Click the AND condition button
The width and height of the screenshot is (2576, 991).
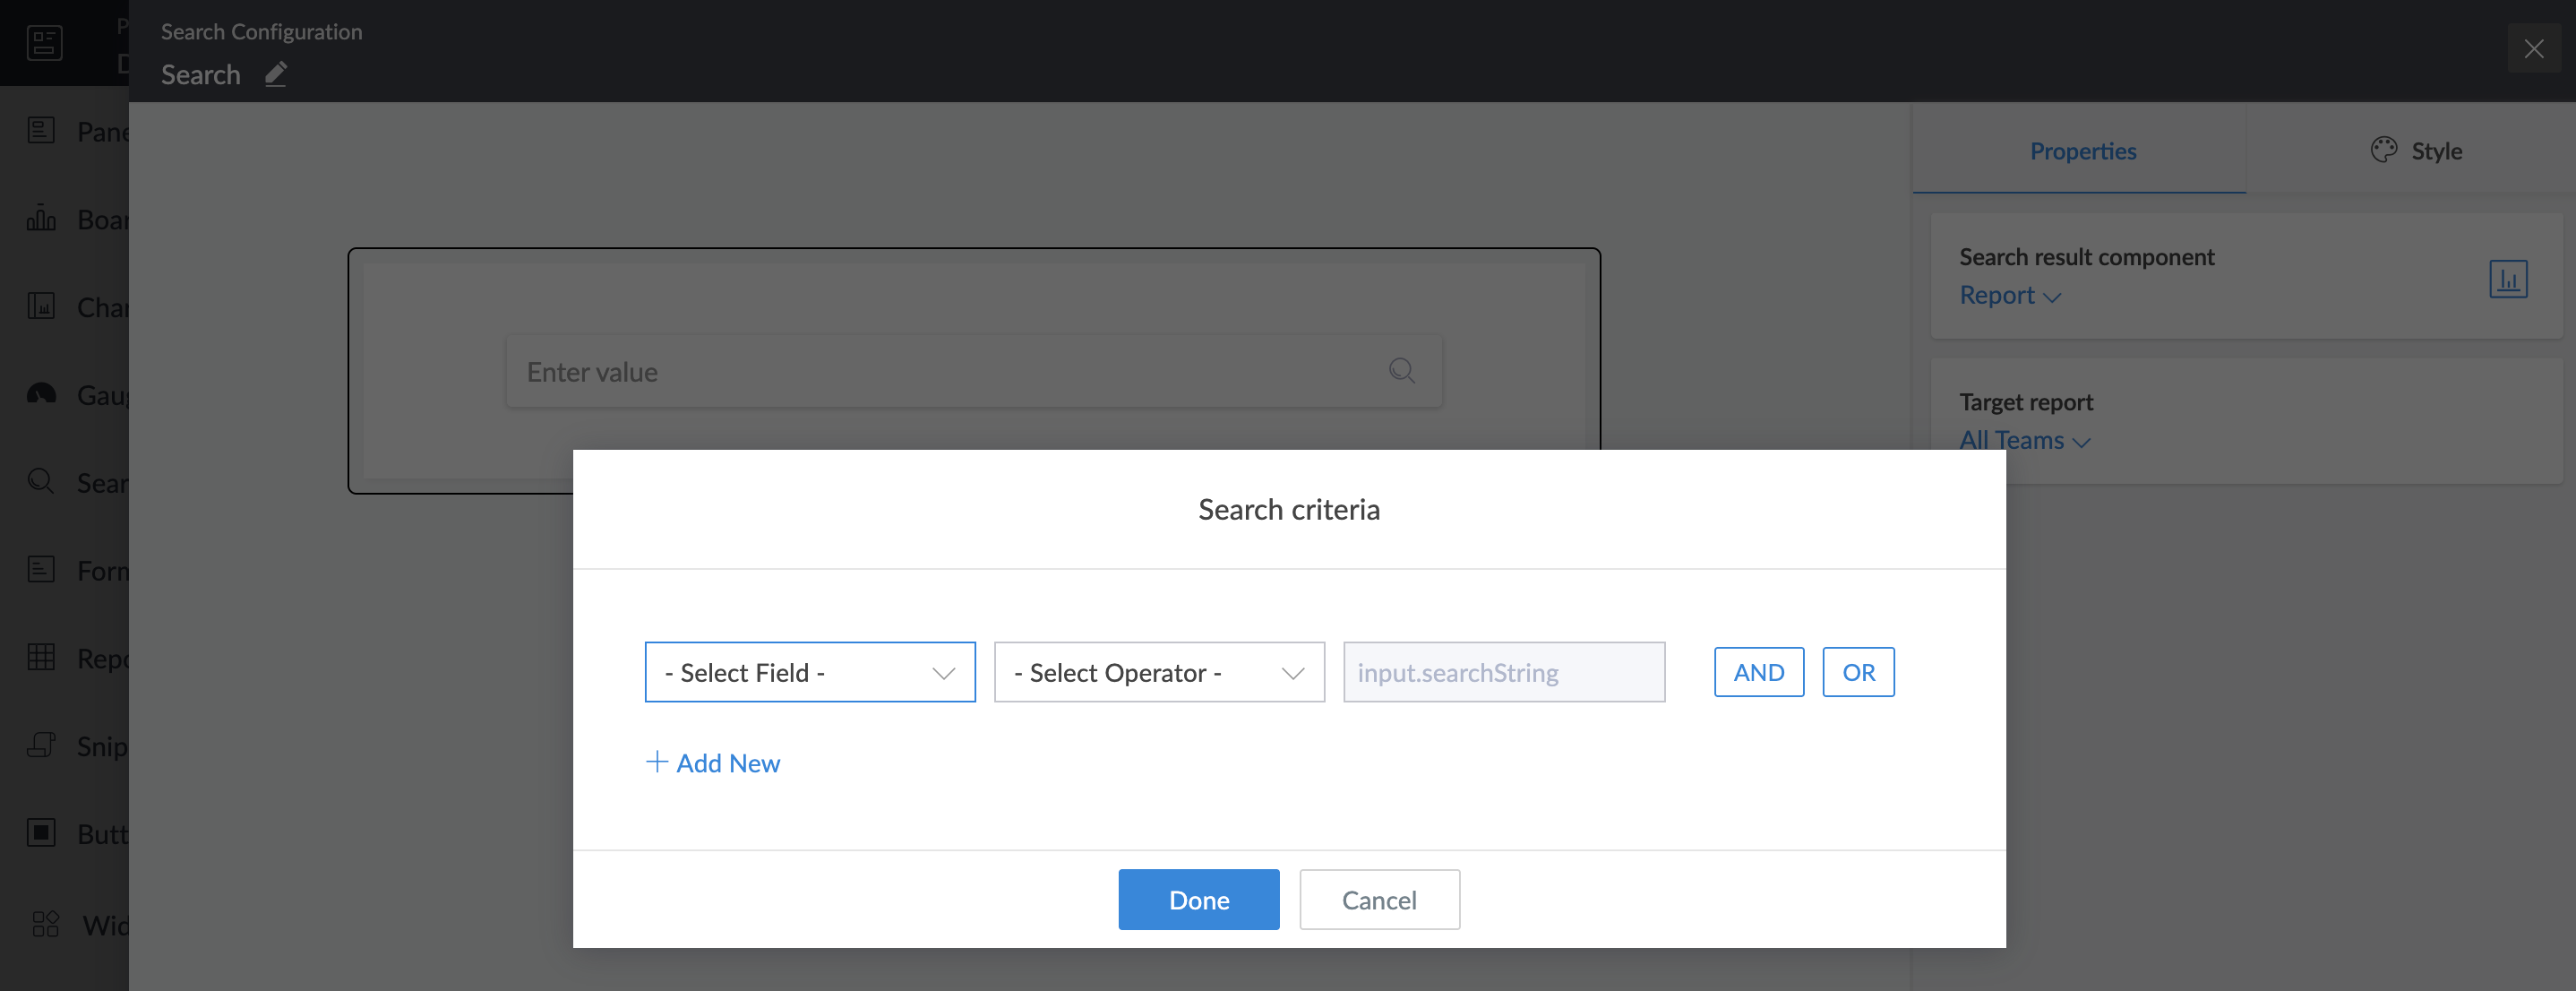pyautogui.click(x=1758, y=672)
